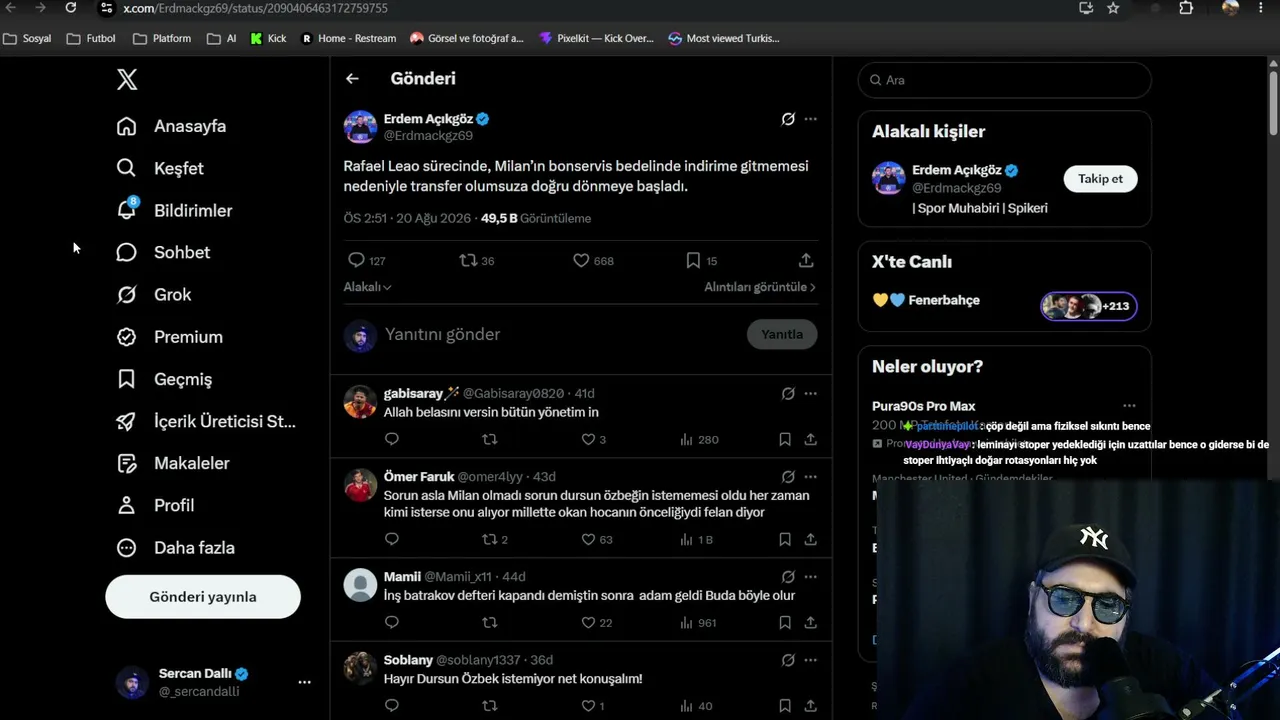Open more options on Erdem Açıkgöz's post
The width and height of the screenshot is (1280, 720).
tap(811, 119)
